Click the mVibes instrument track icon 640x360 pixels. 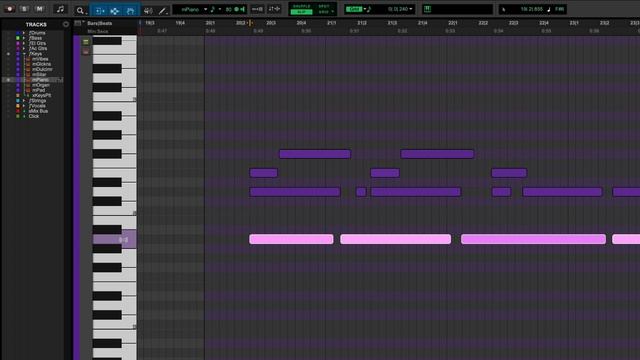pos(28,59)
